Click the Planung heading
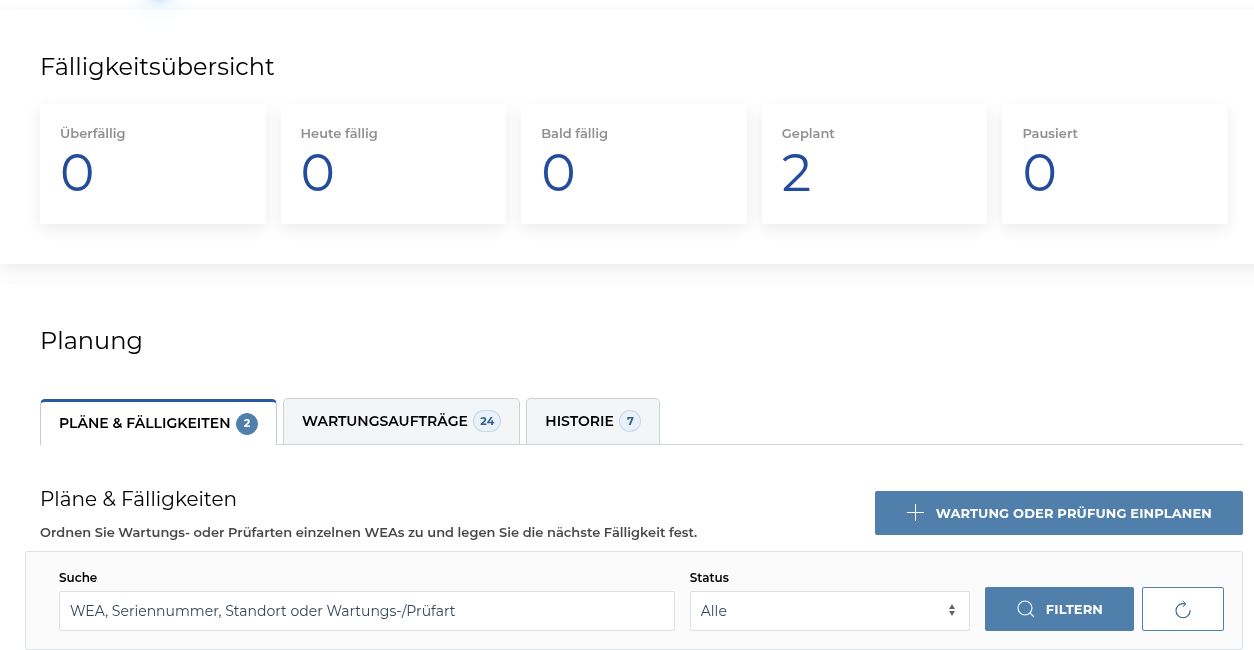Image resolution: width=1254 pixels, height=650 pixels. pyautogui.click(x=91, y=341)
